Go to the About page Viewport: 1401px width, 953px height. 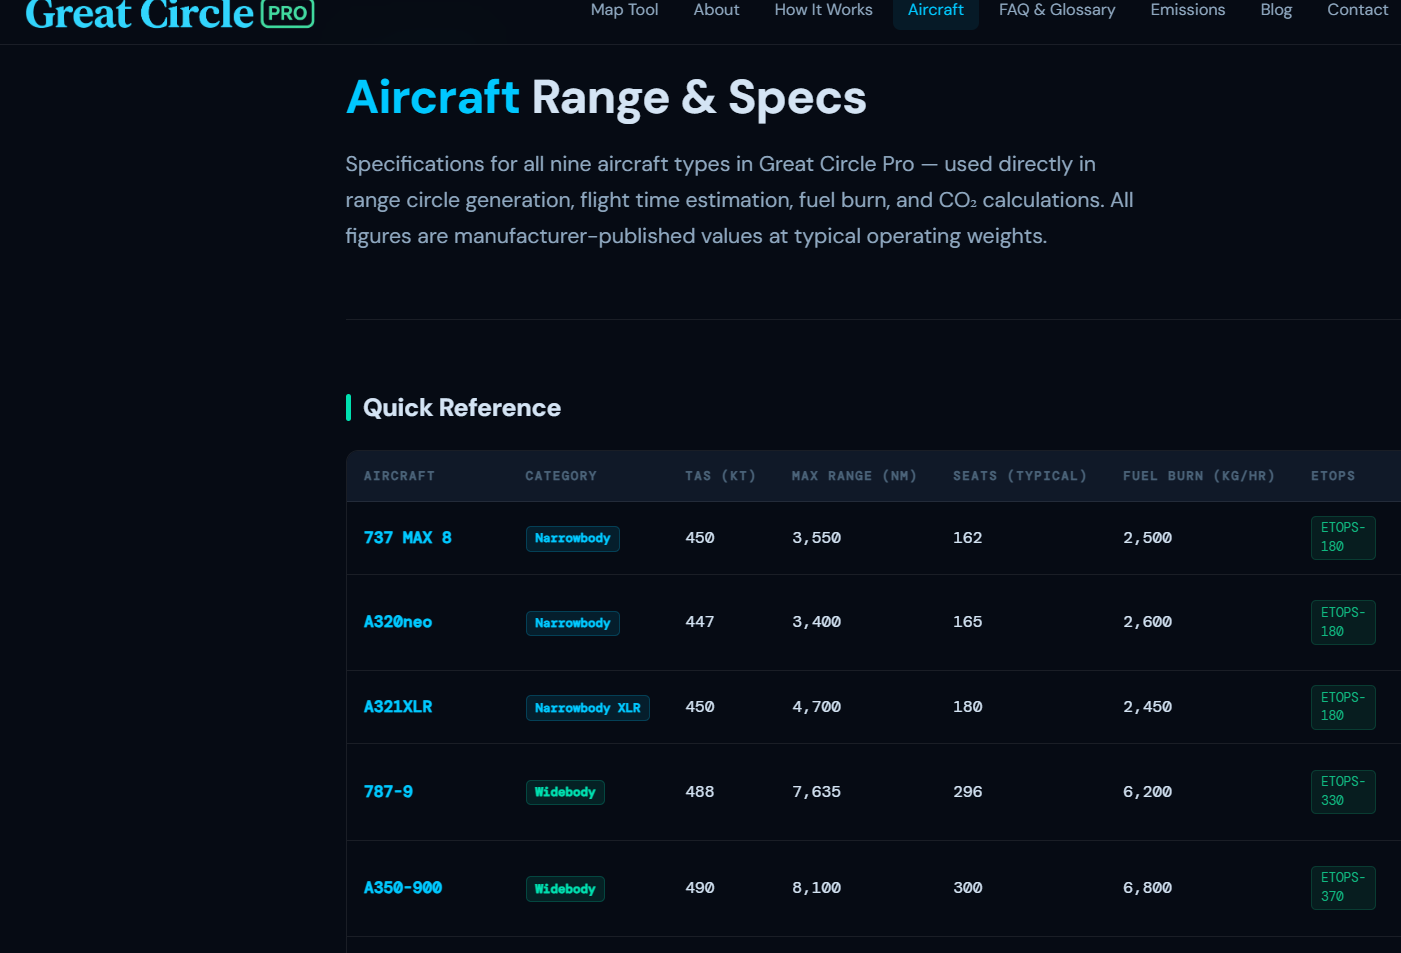pos(716,10)
